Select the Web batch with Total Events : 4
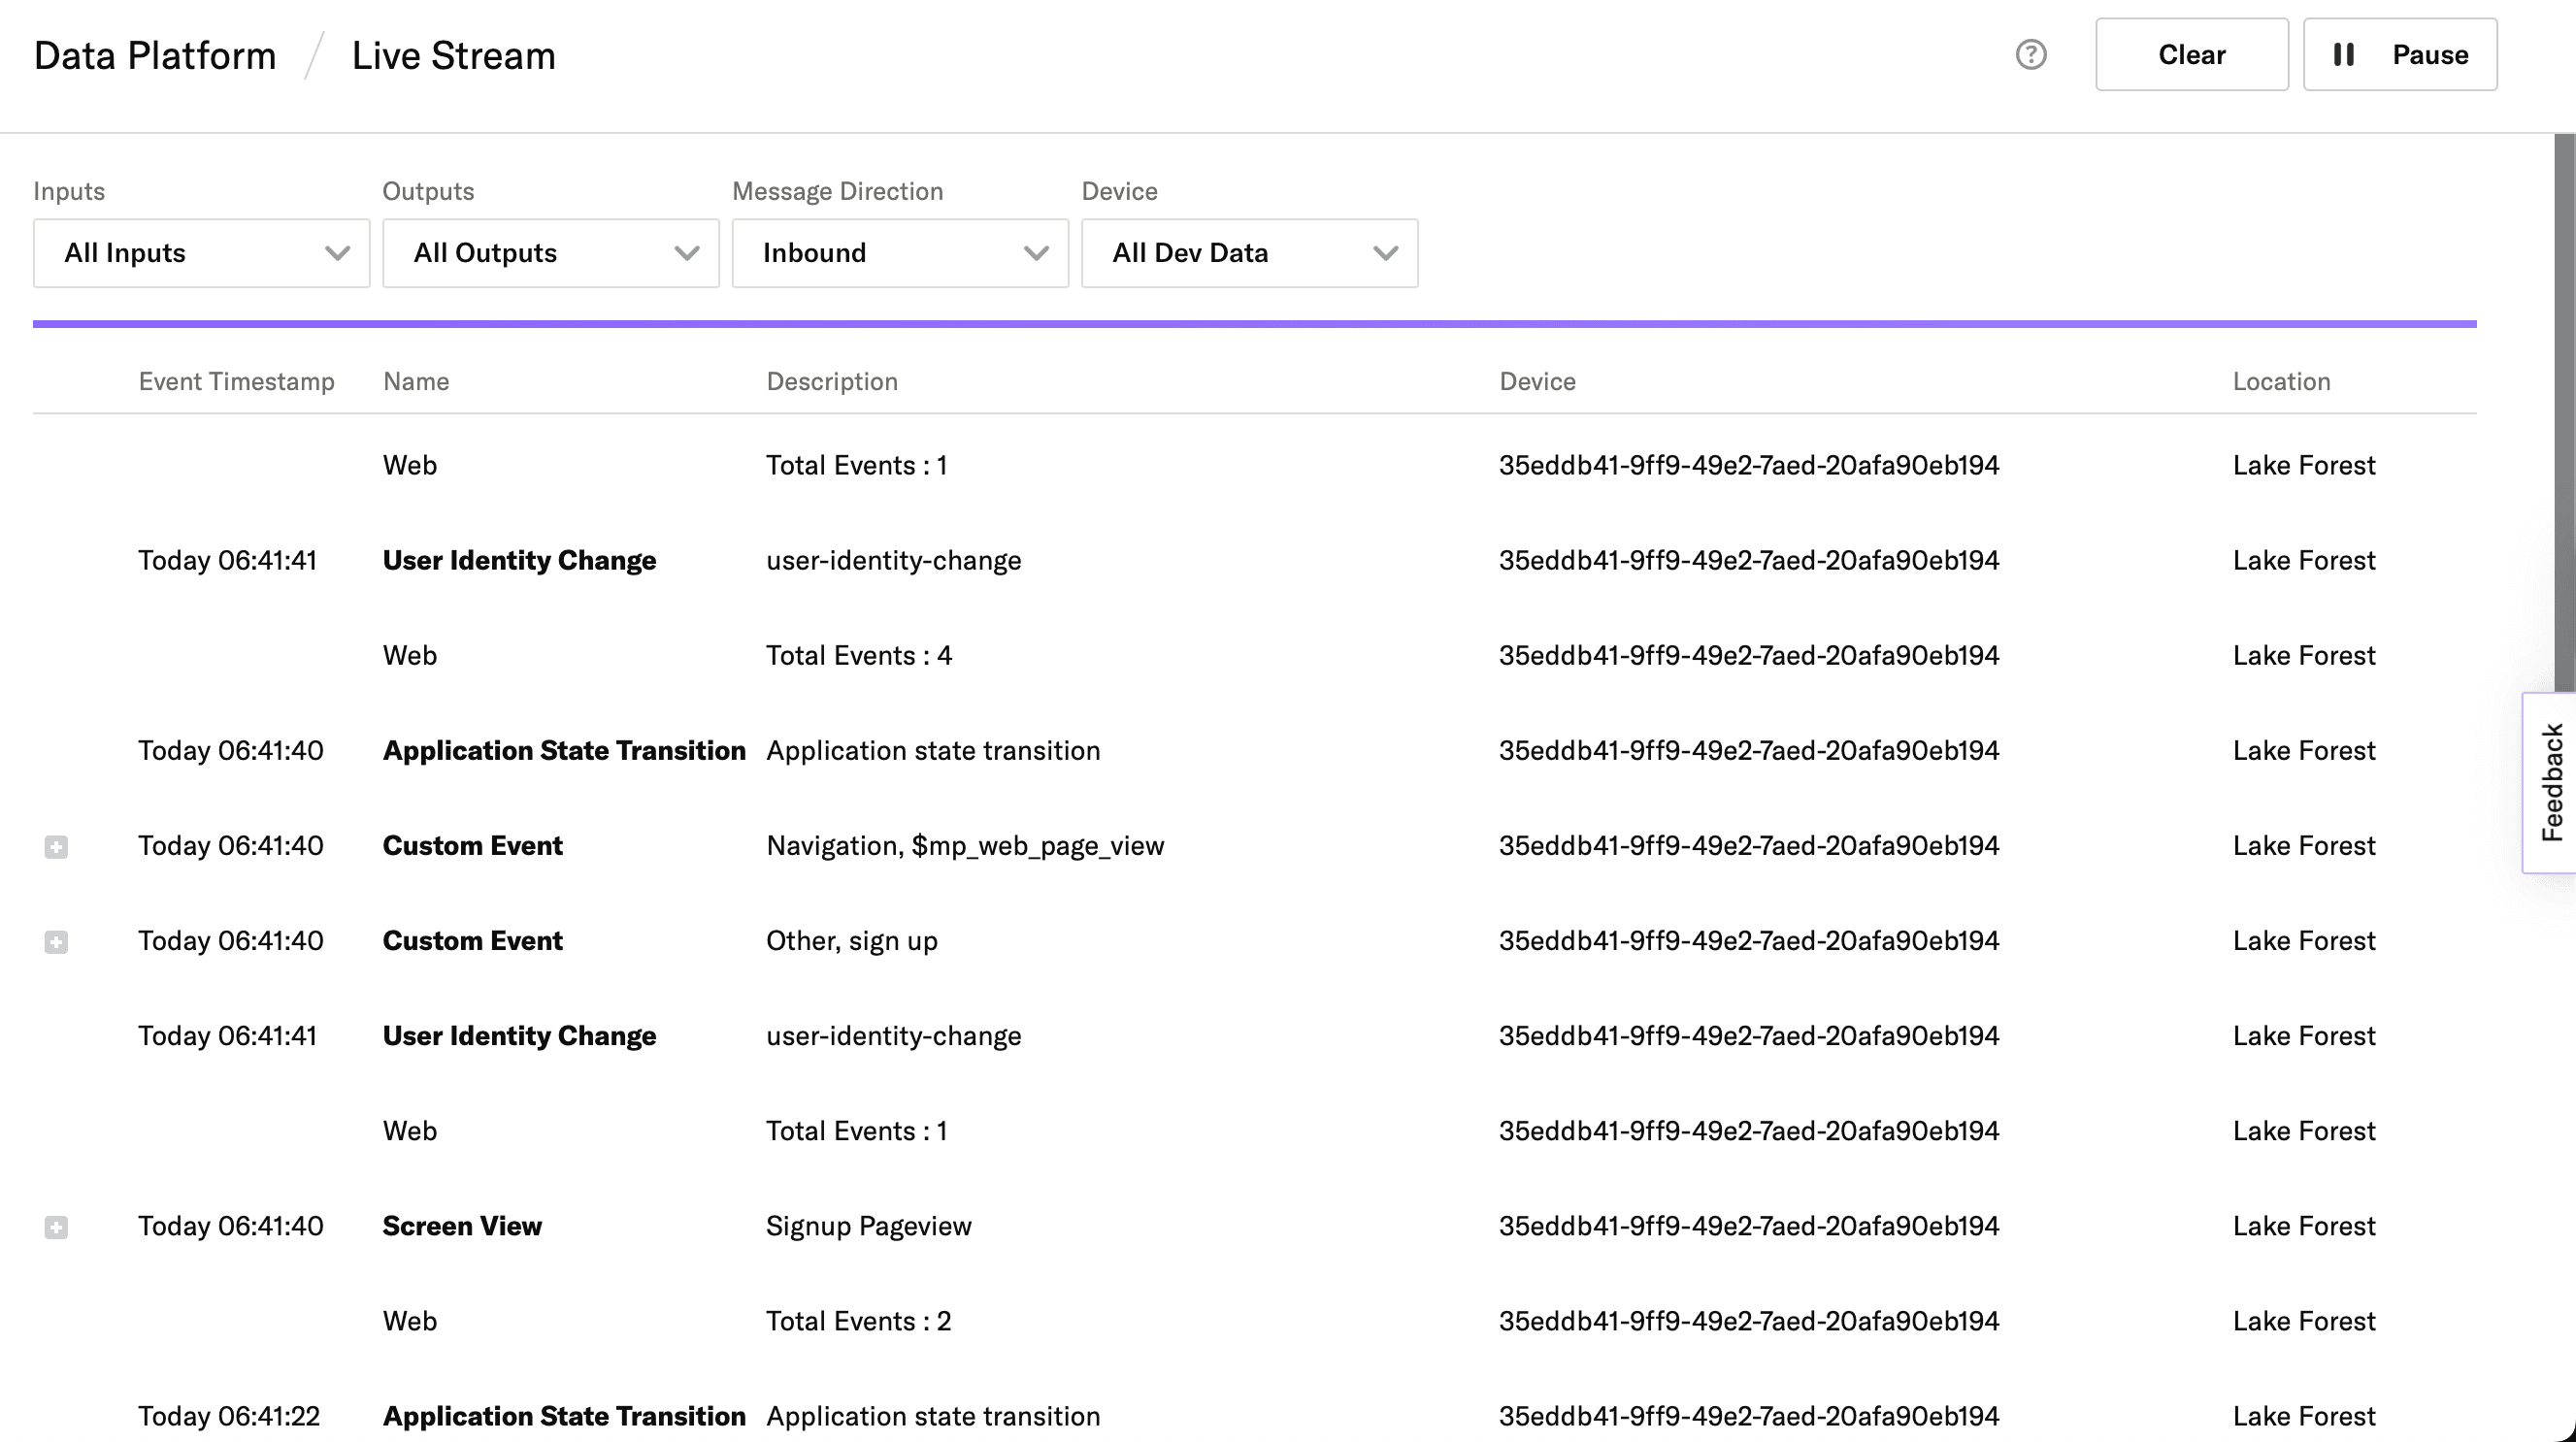This screenshot has width=2576, height=1442. 858,655
